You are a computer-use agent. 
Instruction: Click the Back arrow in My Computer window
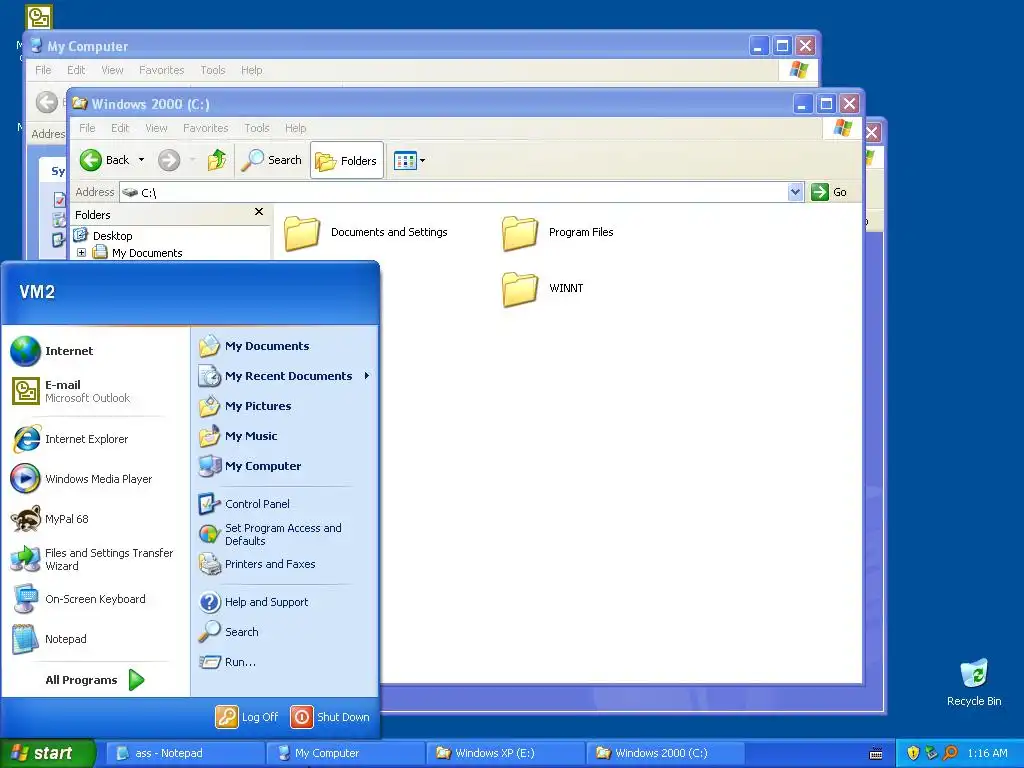pyautogui.click(x=46, y=102)
